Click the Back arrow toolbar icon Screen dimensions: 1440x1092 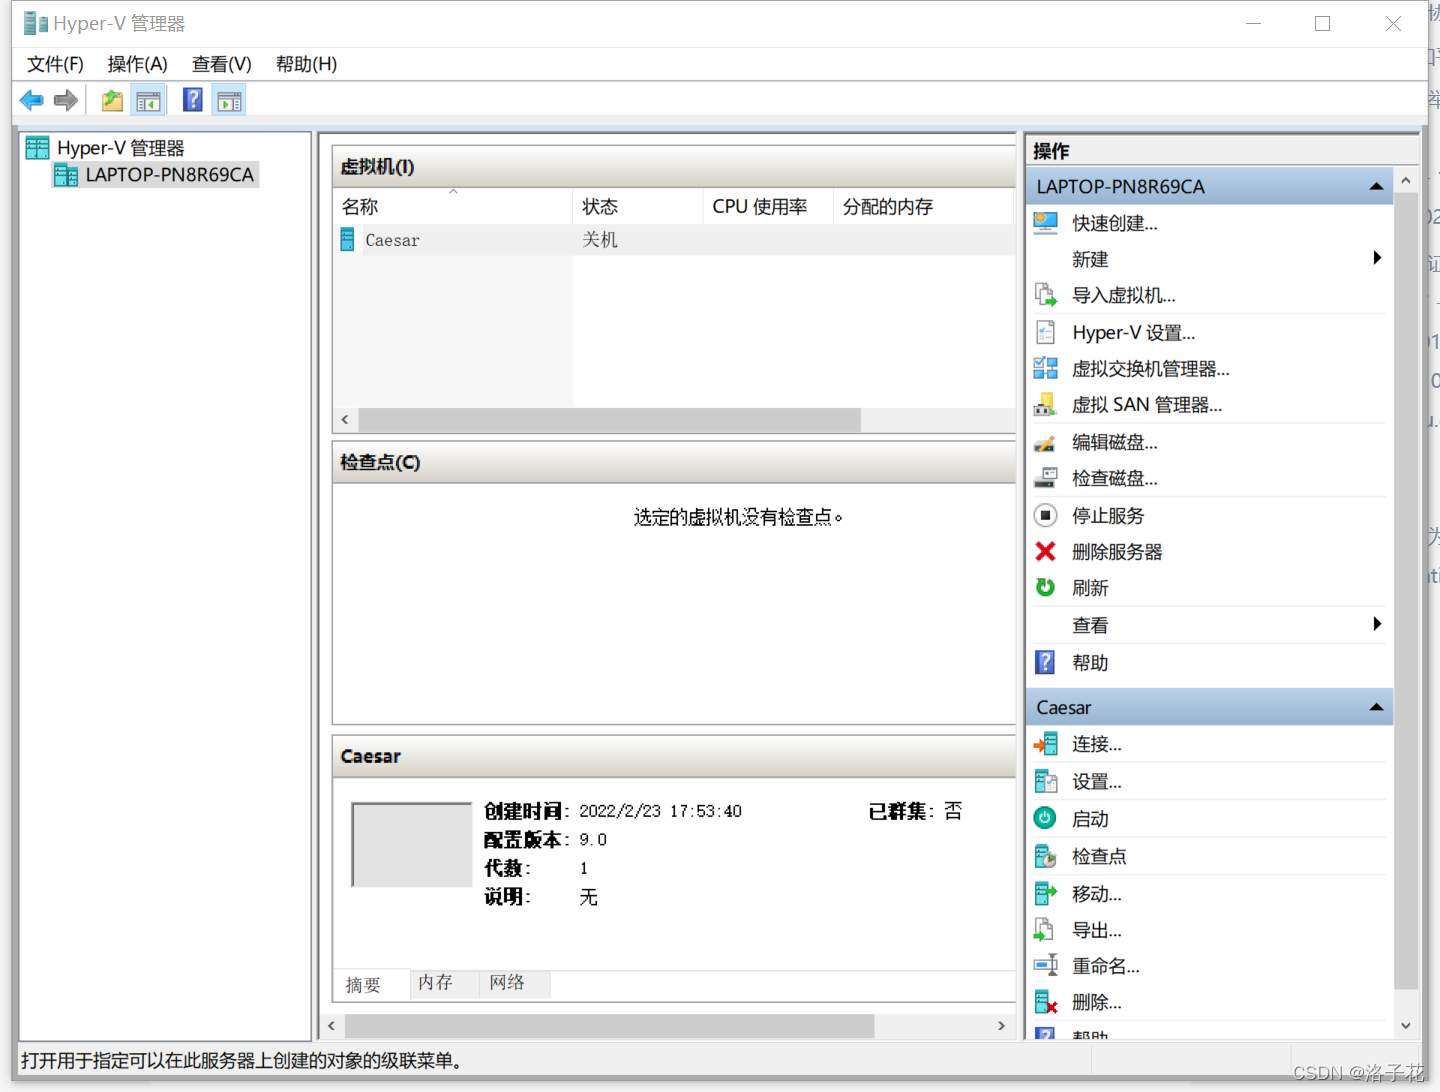[x=32, y=100]
